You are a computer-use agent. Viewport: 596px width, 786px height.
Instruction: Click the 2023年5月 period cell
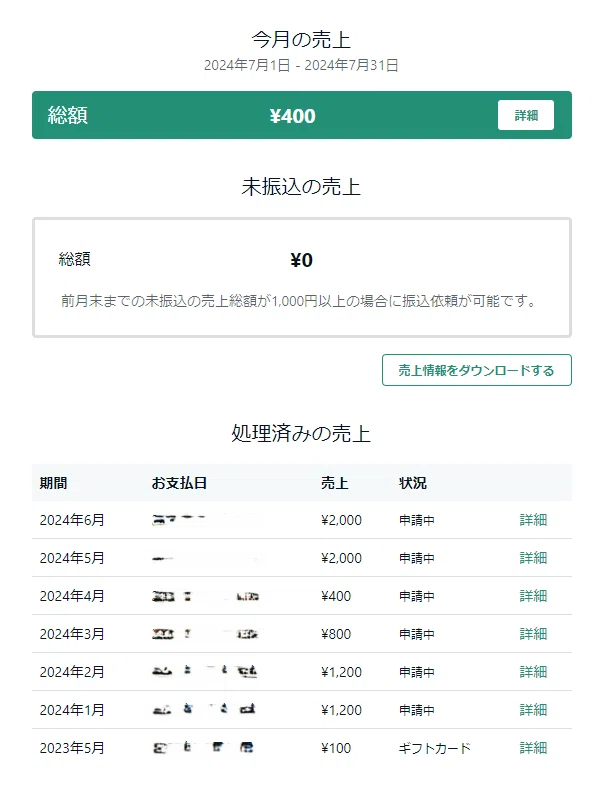72,748
